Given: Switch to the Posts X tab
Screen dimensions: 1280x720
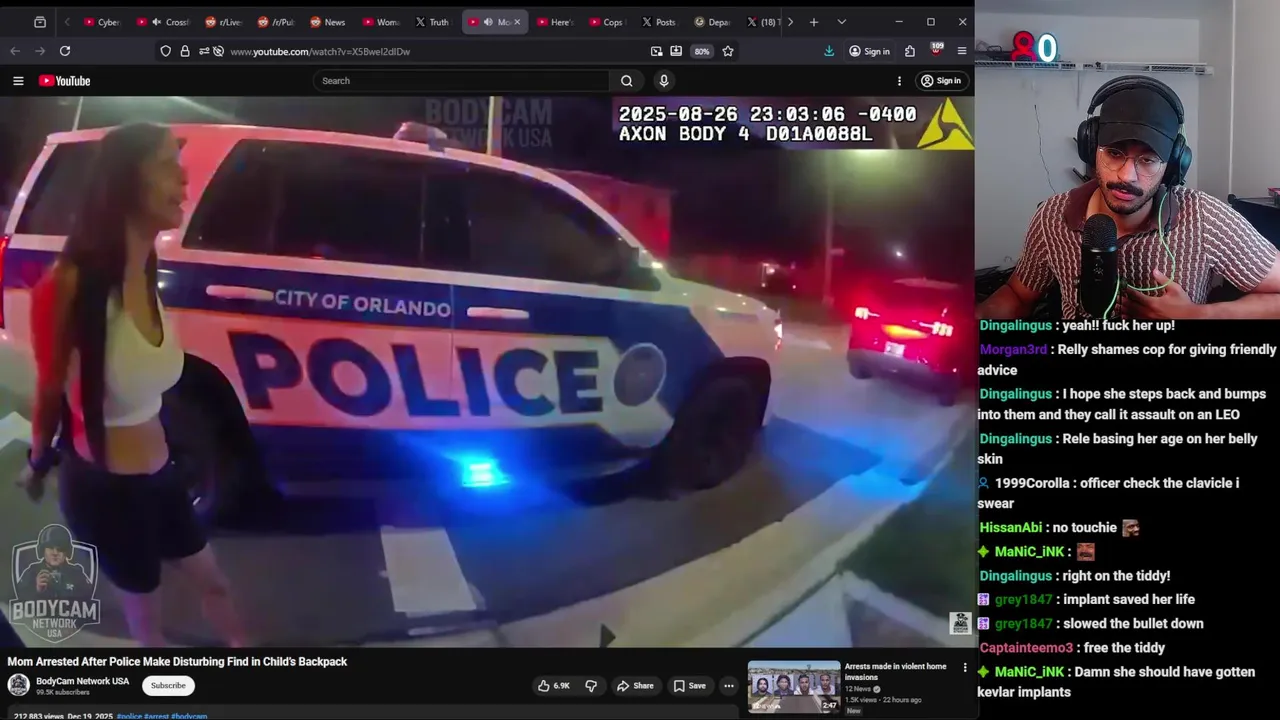Looking at the screenshot, I should coord(658,22).
